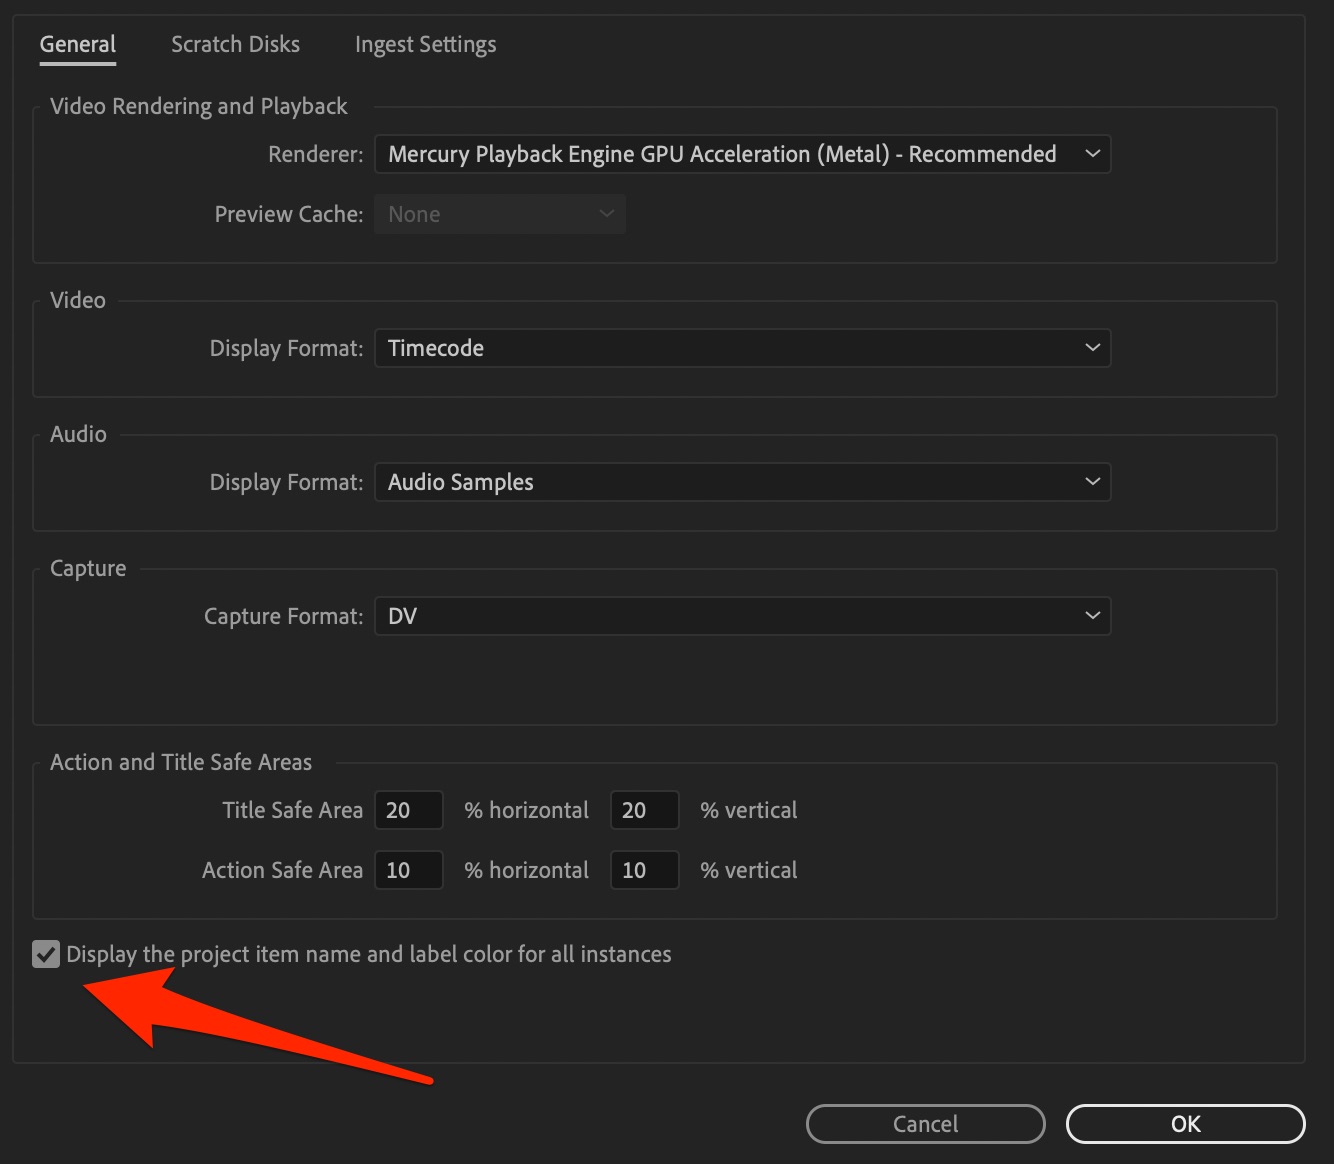Switch to the Scratch Disks tab

235,44
